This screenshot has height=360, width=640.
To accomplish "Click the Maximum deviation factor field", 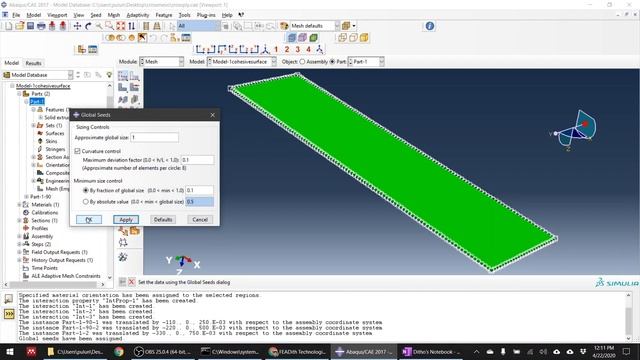I will tap(197, 160).
